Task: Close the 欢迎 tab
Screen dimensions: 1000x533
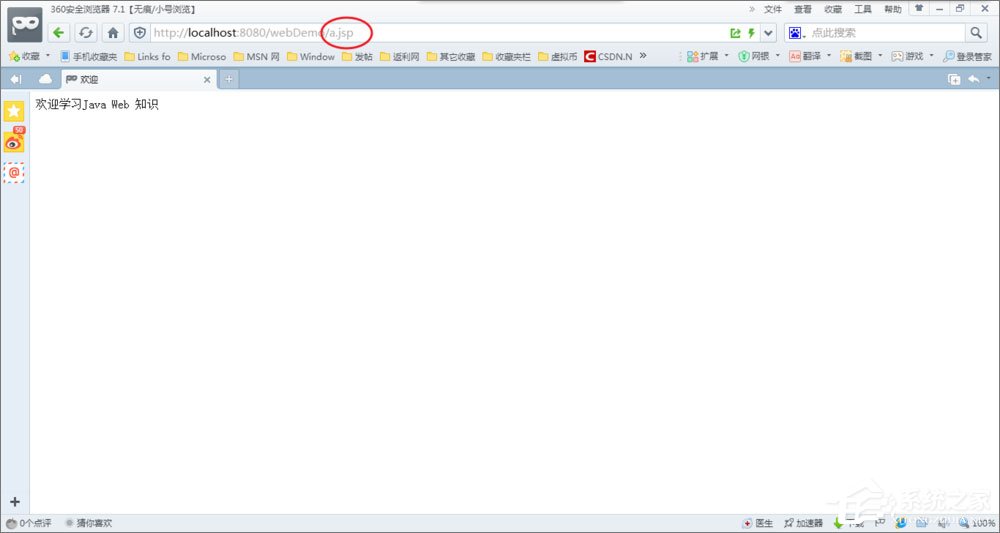Action: tap(207, 80)
